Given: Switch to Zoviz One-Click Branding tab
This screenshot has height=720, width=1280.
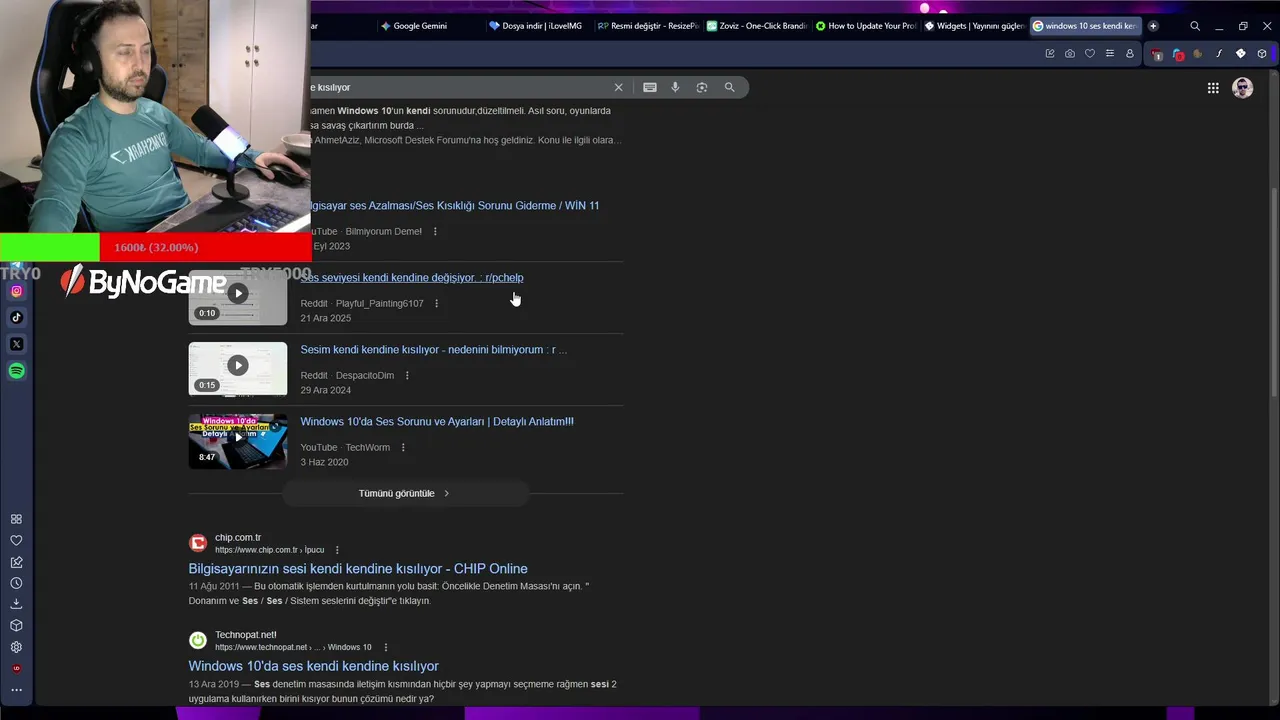Looking at the screenshot, I should coord(756,26).
